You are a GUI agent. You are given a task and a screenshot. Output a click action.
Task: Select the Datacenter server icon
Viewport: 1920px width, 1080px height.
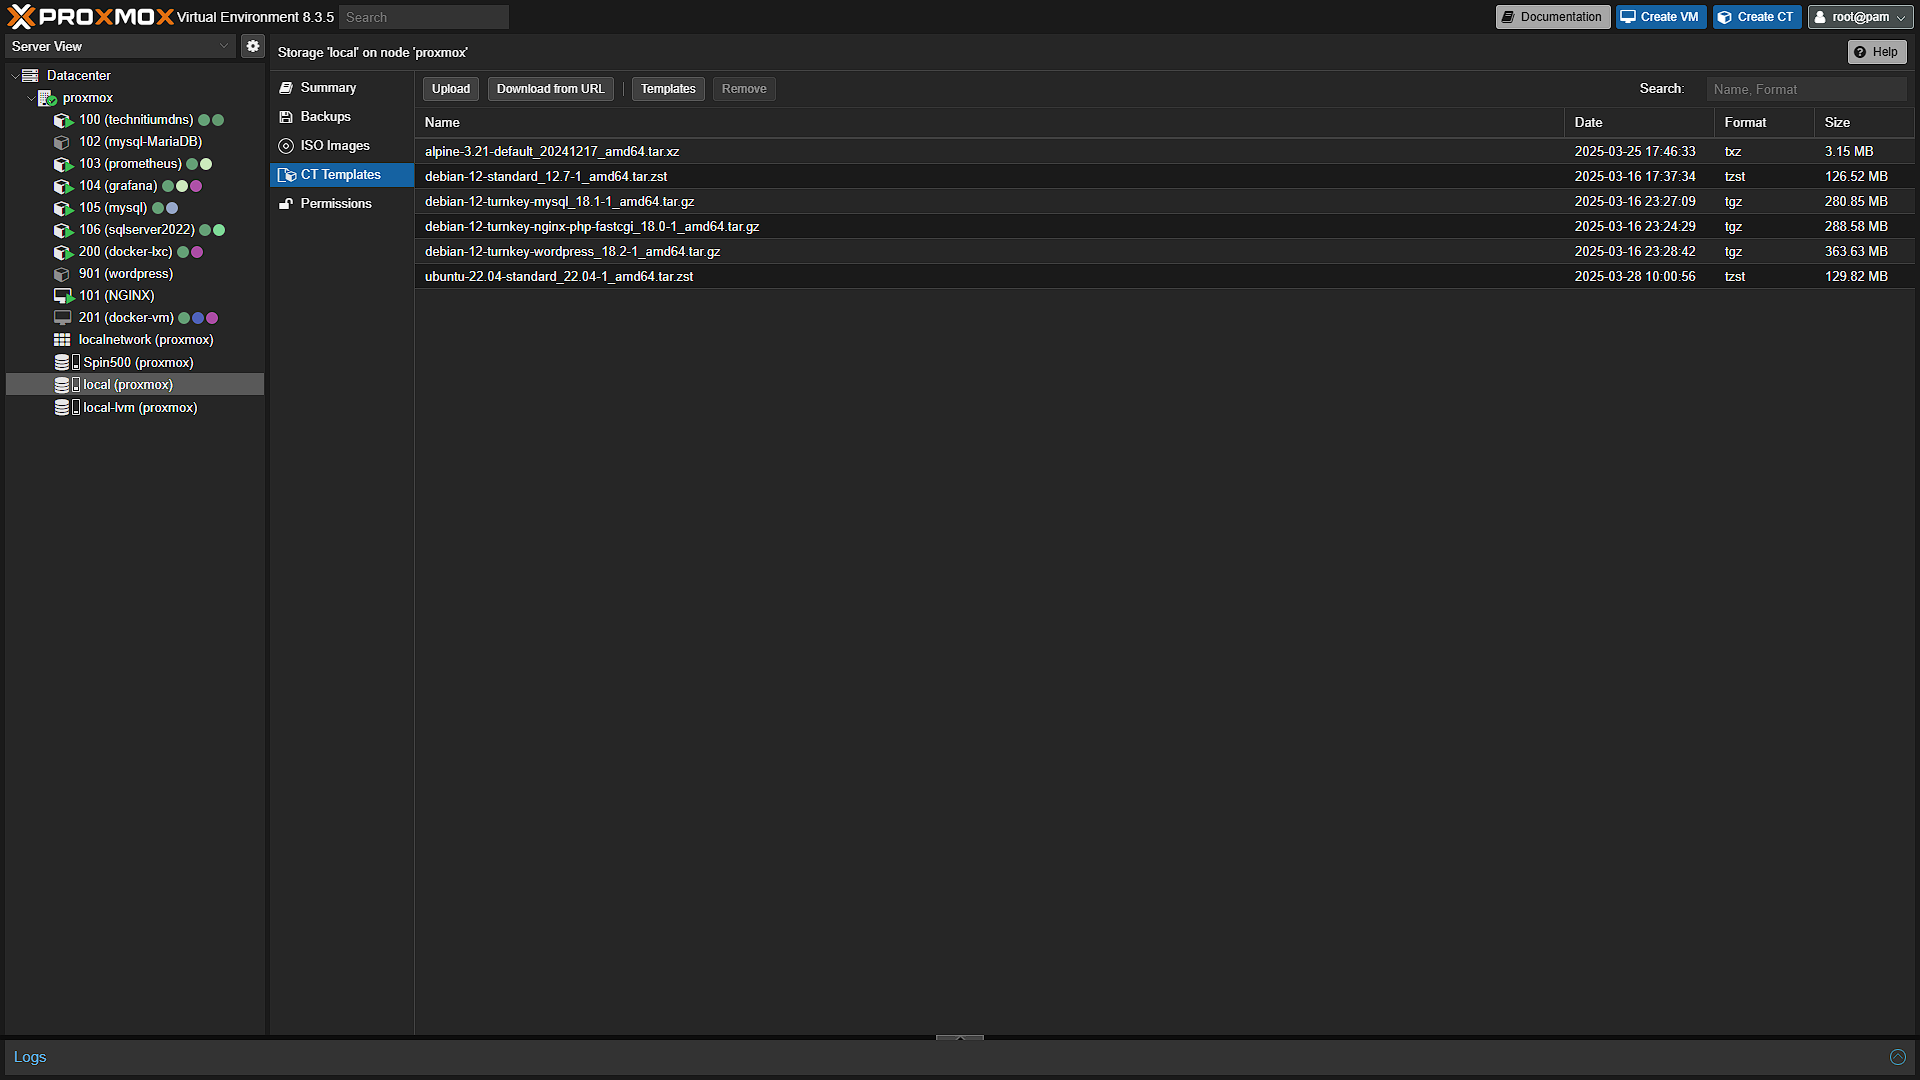click(x=30, y=75)
